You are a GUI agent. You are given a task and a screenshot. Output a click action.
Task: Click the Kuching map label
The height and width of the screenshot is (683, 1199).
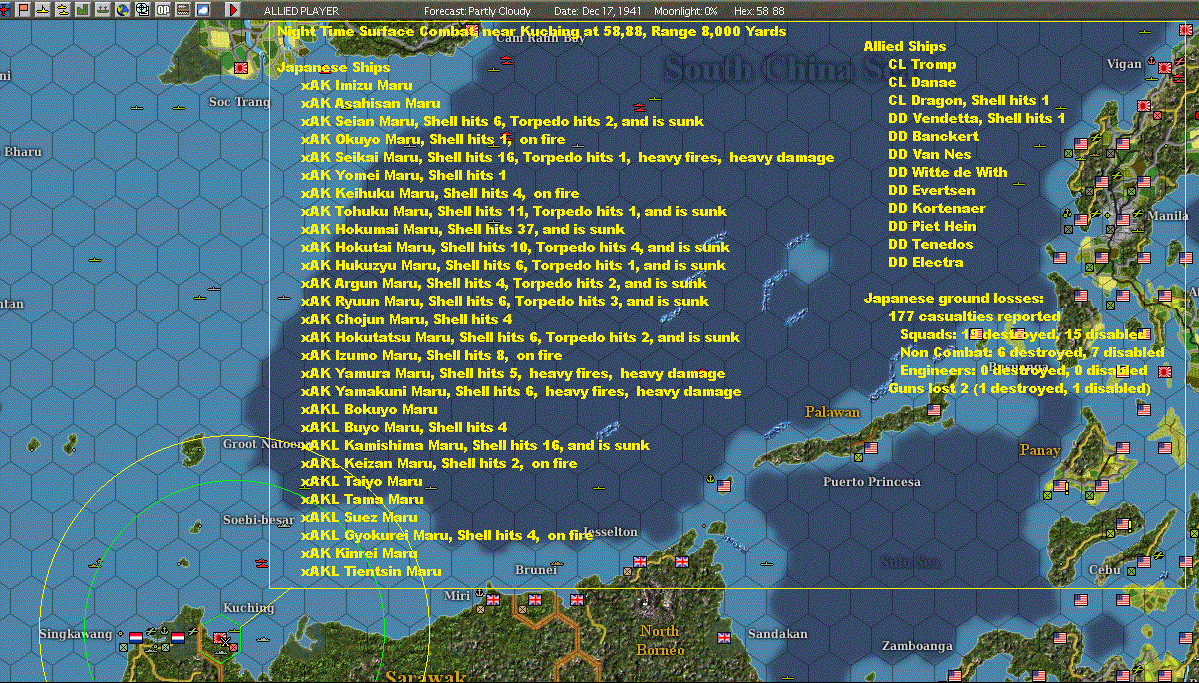[x=249, y=608]
